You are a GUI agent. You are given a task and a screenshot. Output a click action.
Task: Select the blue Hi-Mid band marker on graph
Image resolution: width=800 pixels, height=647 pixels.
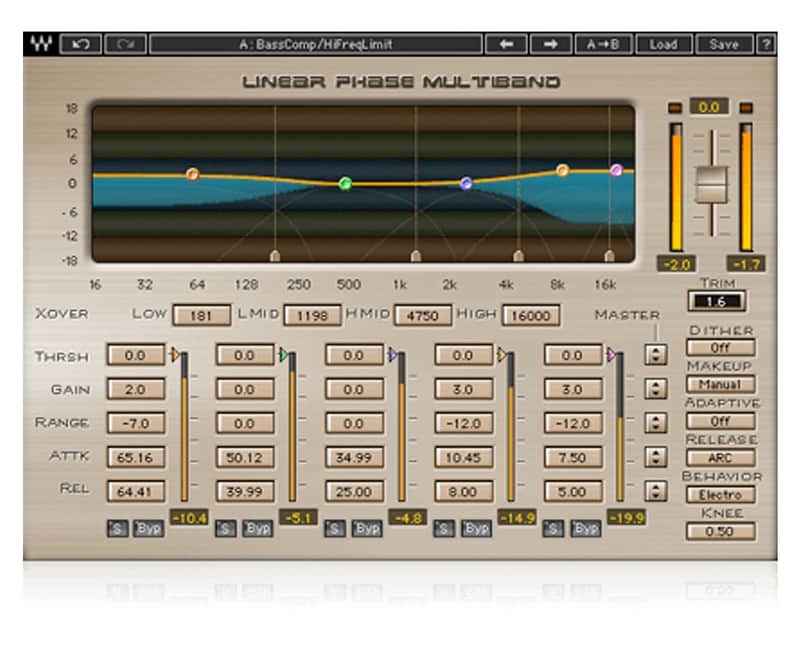pos(466,183)
